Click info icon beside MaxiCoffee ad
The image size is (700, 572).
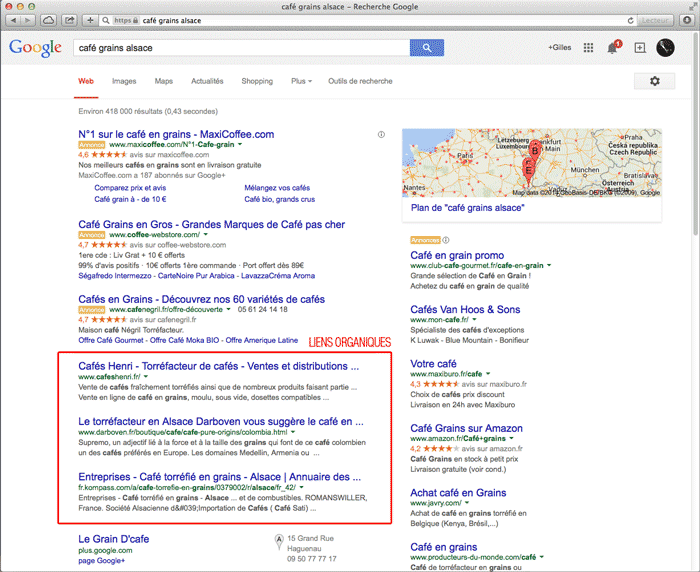coord(381,134)
